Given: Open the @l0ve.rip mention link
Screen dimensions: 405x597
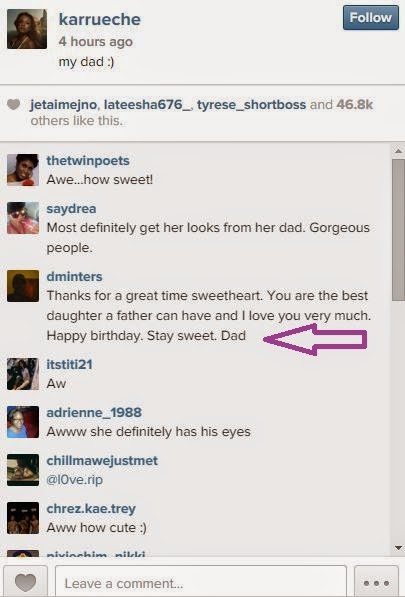Looking at the screenshot, I should tap(75, 479).
